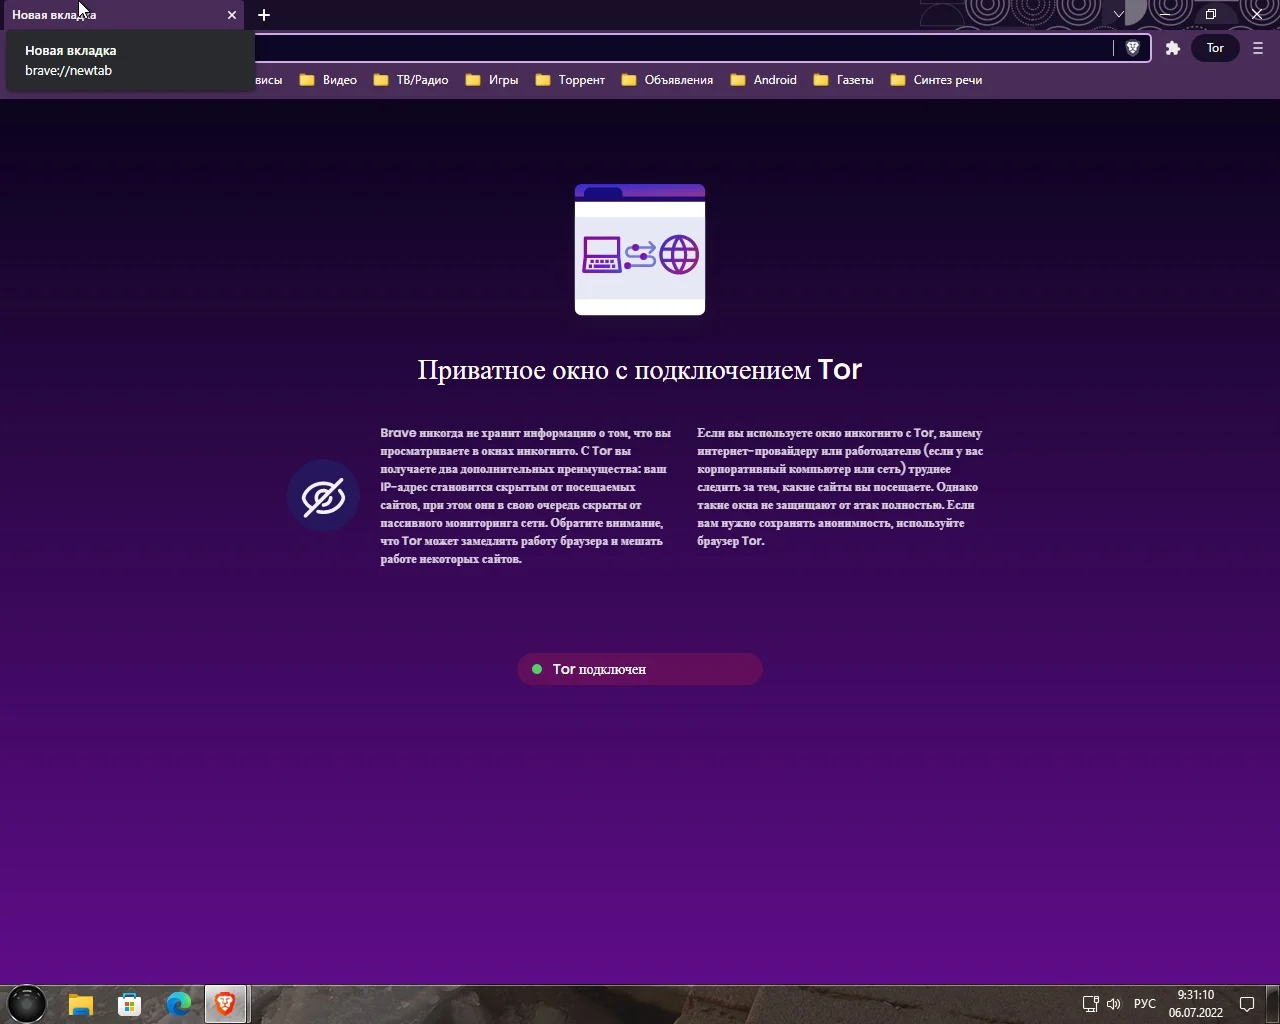The image size is (1280, 1024).
Task: Open the volume speaker icon in tray
Action: pyautogui.click(x=1114, y=1004)
